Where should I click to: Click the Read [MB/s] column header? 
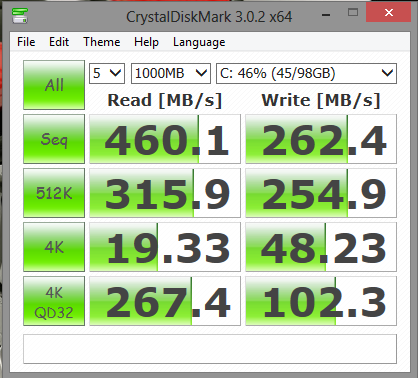pyautogui.click(x=165, y=100)
